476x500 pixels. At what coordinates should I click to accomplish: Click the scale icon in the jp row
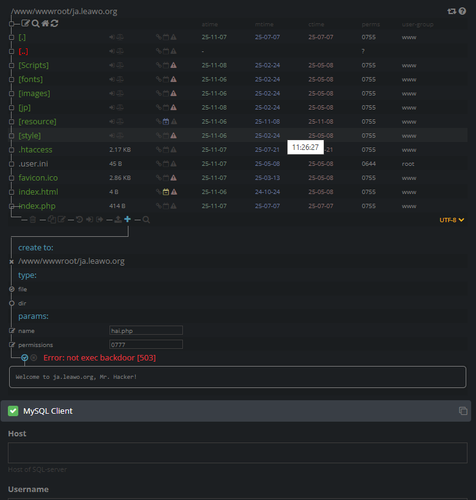click(120, 108)
